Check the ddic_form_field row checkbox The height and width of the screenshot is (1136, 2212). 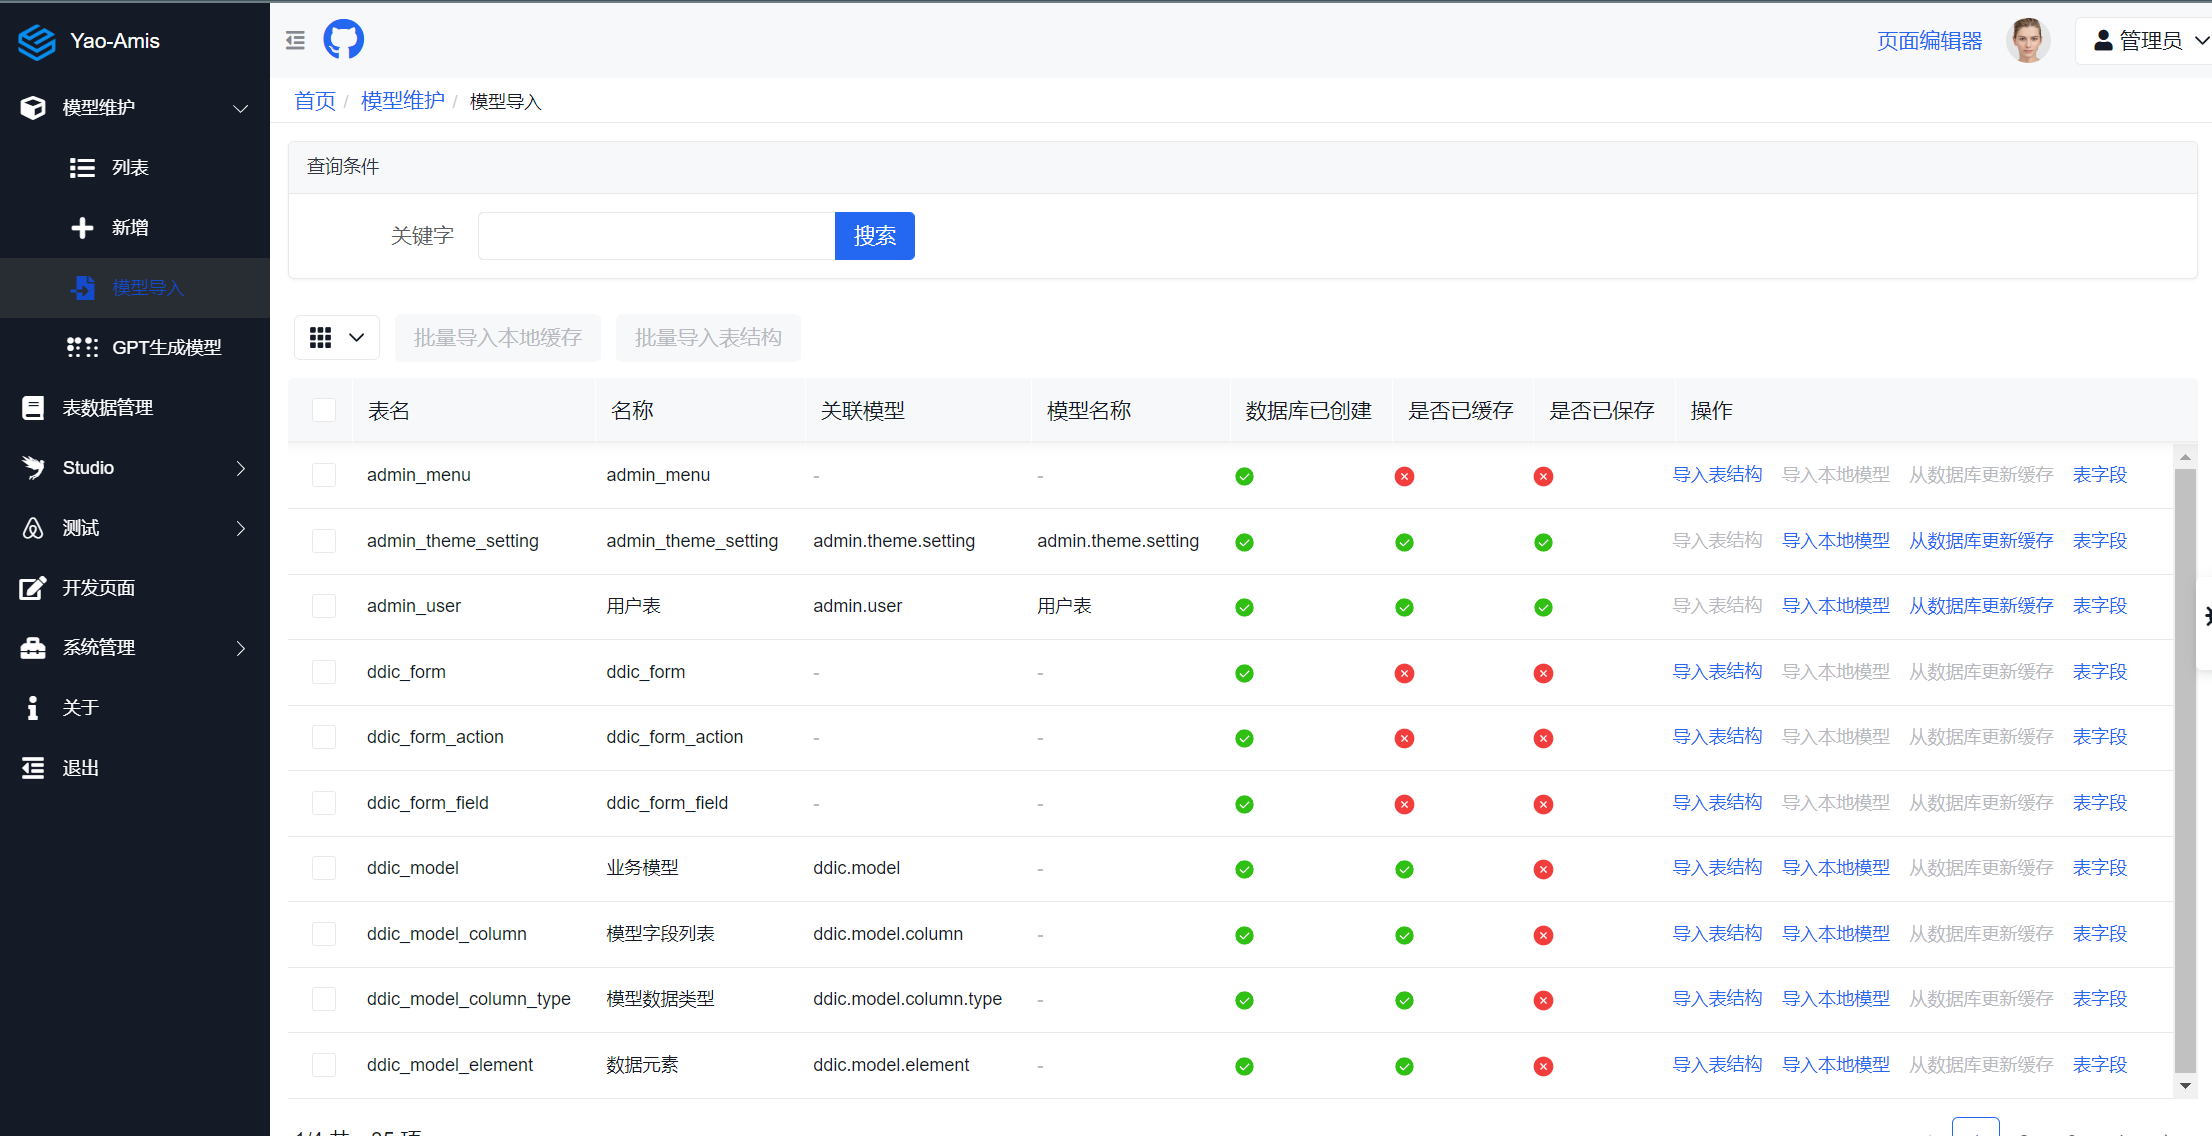click(x=324, y=803)
